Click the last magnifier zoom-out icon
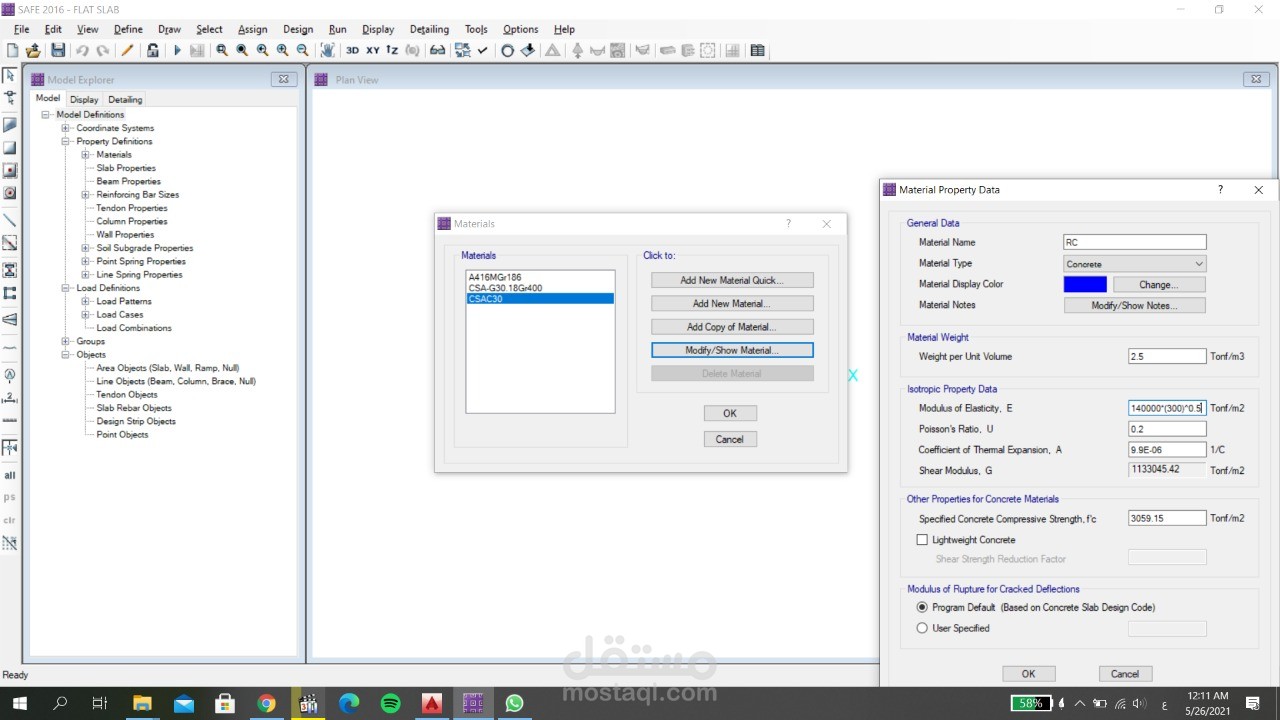 302,50
